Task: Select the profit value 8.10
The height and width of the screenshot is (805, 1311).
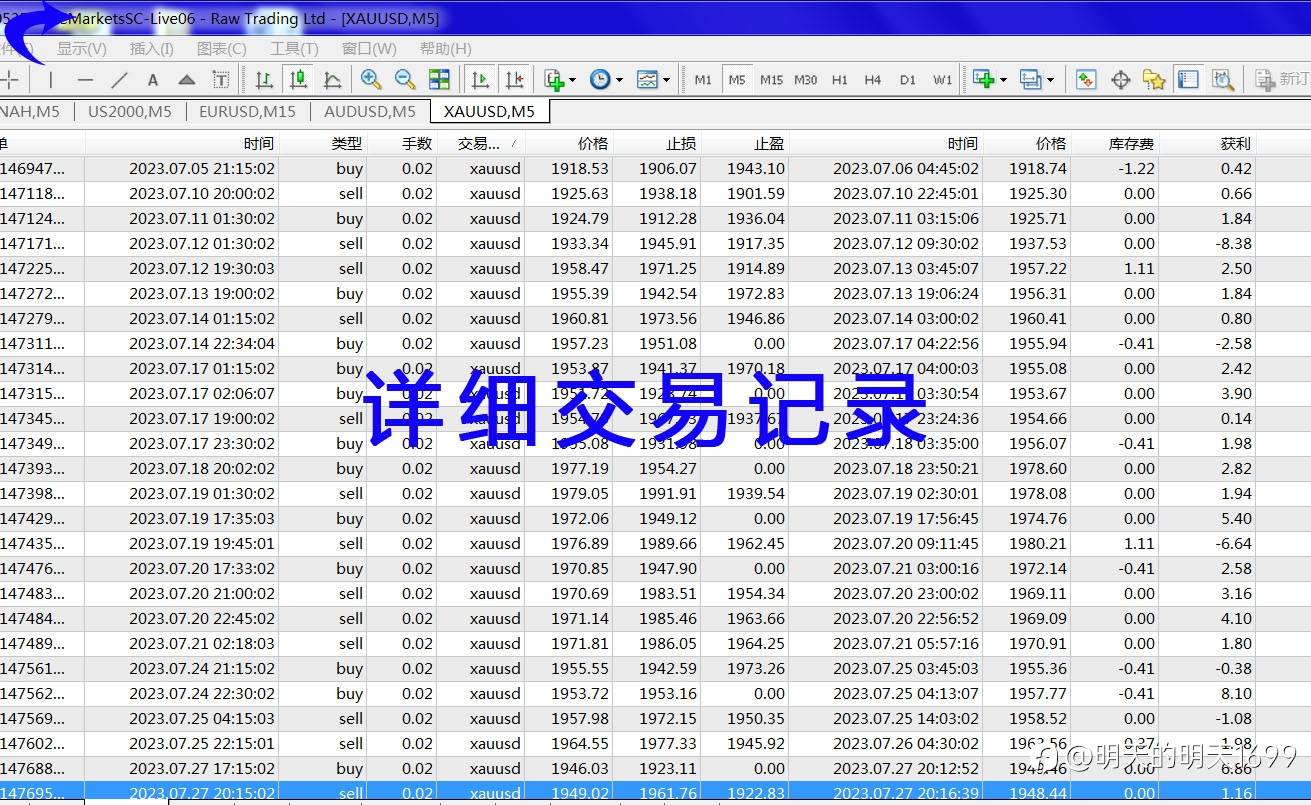Action: tap(1236, 694)
